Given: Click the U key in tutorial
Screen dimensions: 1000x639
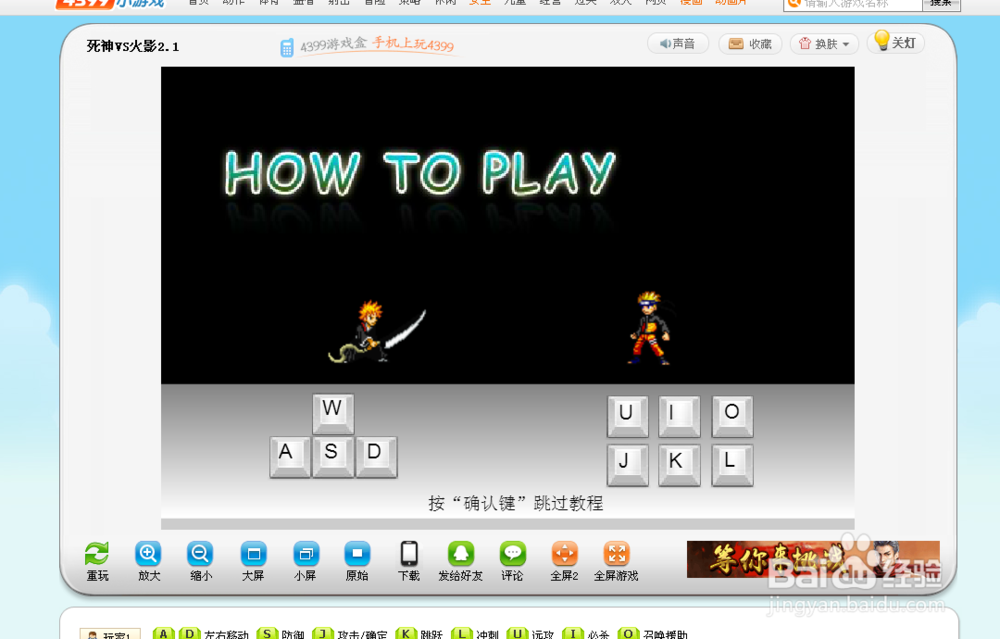Looking at the screenshot, I should point(628,416).
